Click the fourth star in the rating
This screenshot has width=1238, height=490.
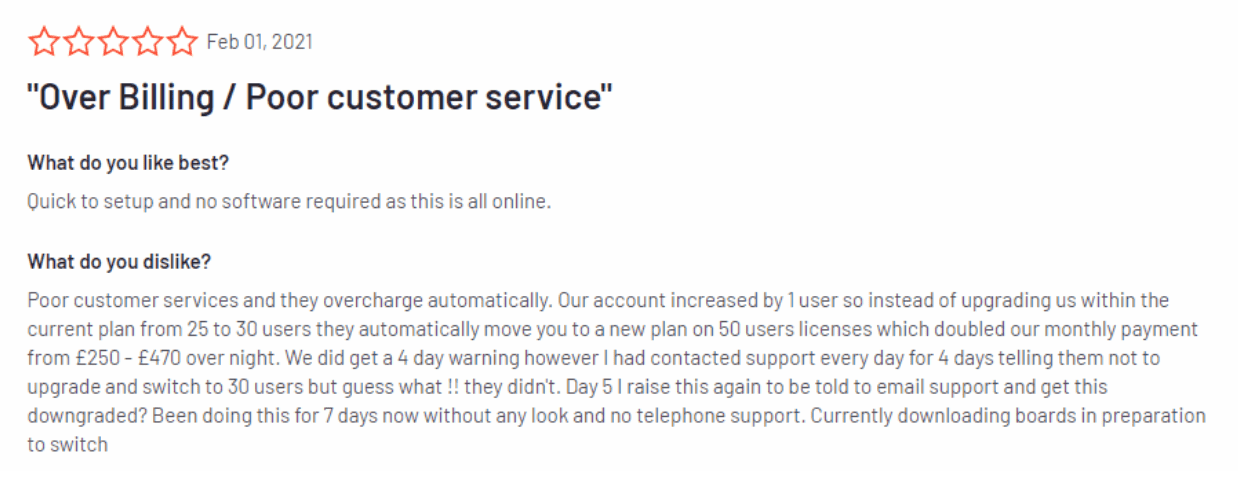tap(148, 42)
